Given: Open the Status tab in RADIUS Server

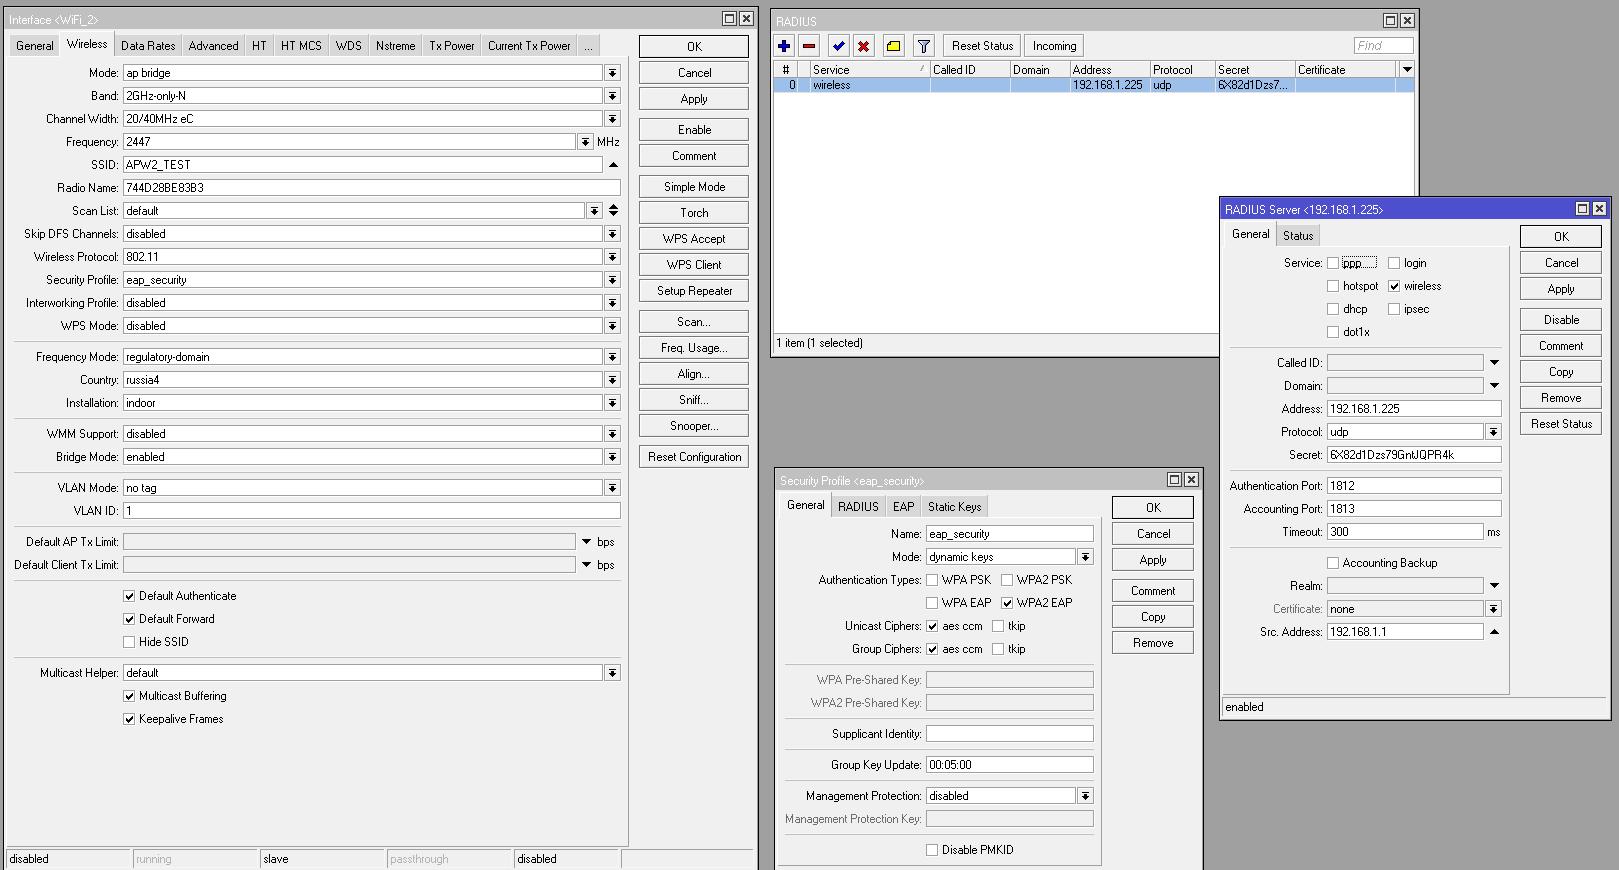Looking at the screenshot, I should tap(1298, 236).
